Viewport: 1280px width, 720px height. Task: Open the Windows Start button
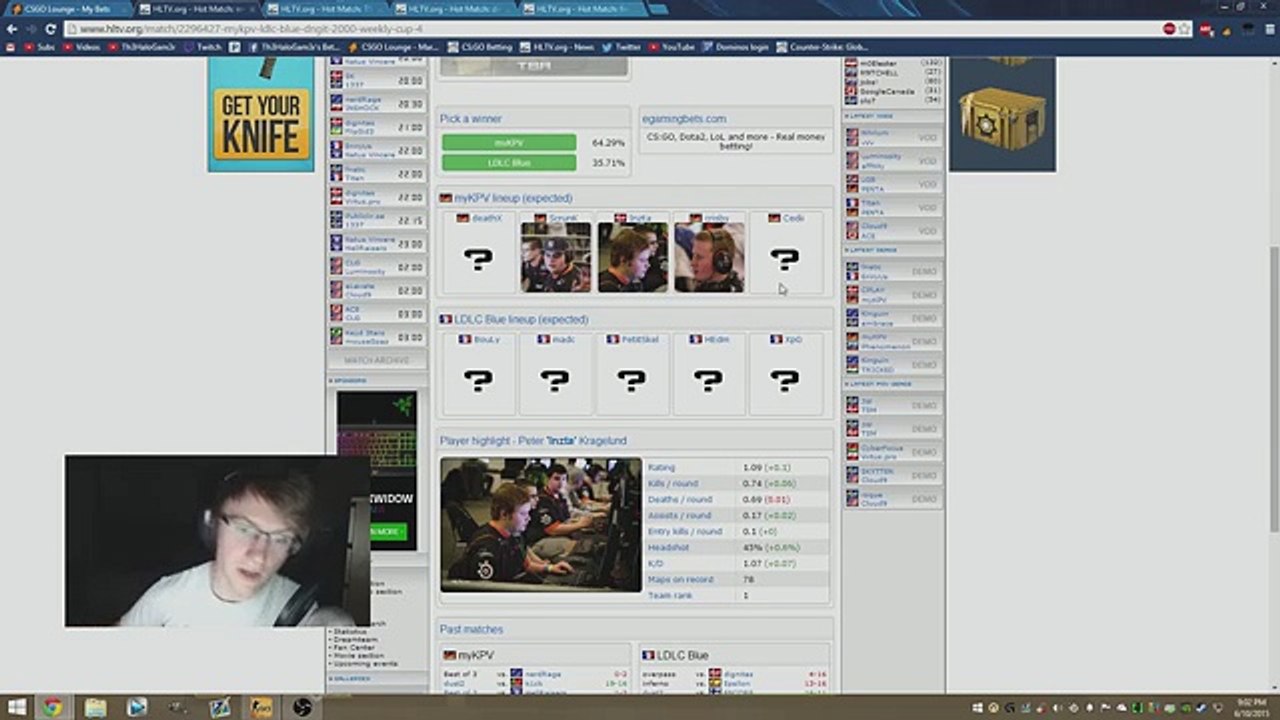pos(17,708)
